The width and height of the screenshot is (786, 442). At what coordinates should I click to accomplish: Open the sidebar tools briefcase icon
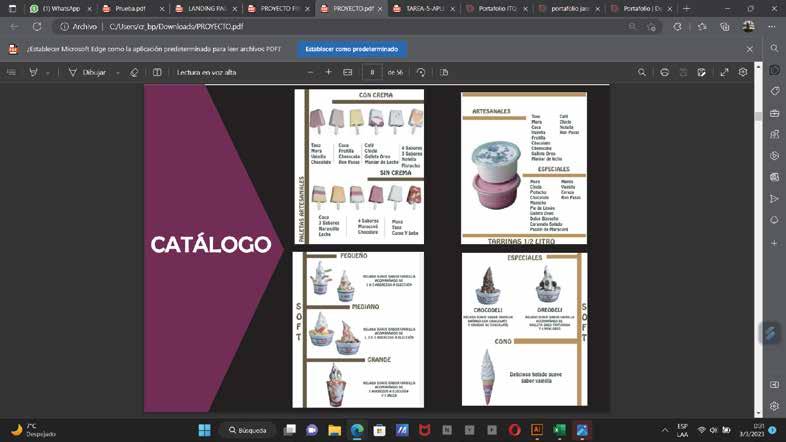(x=774, y=113)
